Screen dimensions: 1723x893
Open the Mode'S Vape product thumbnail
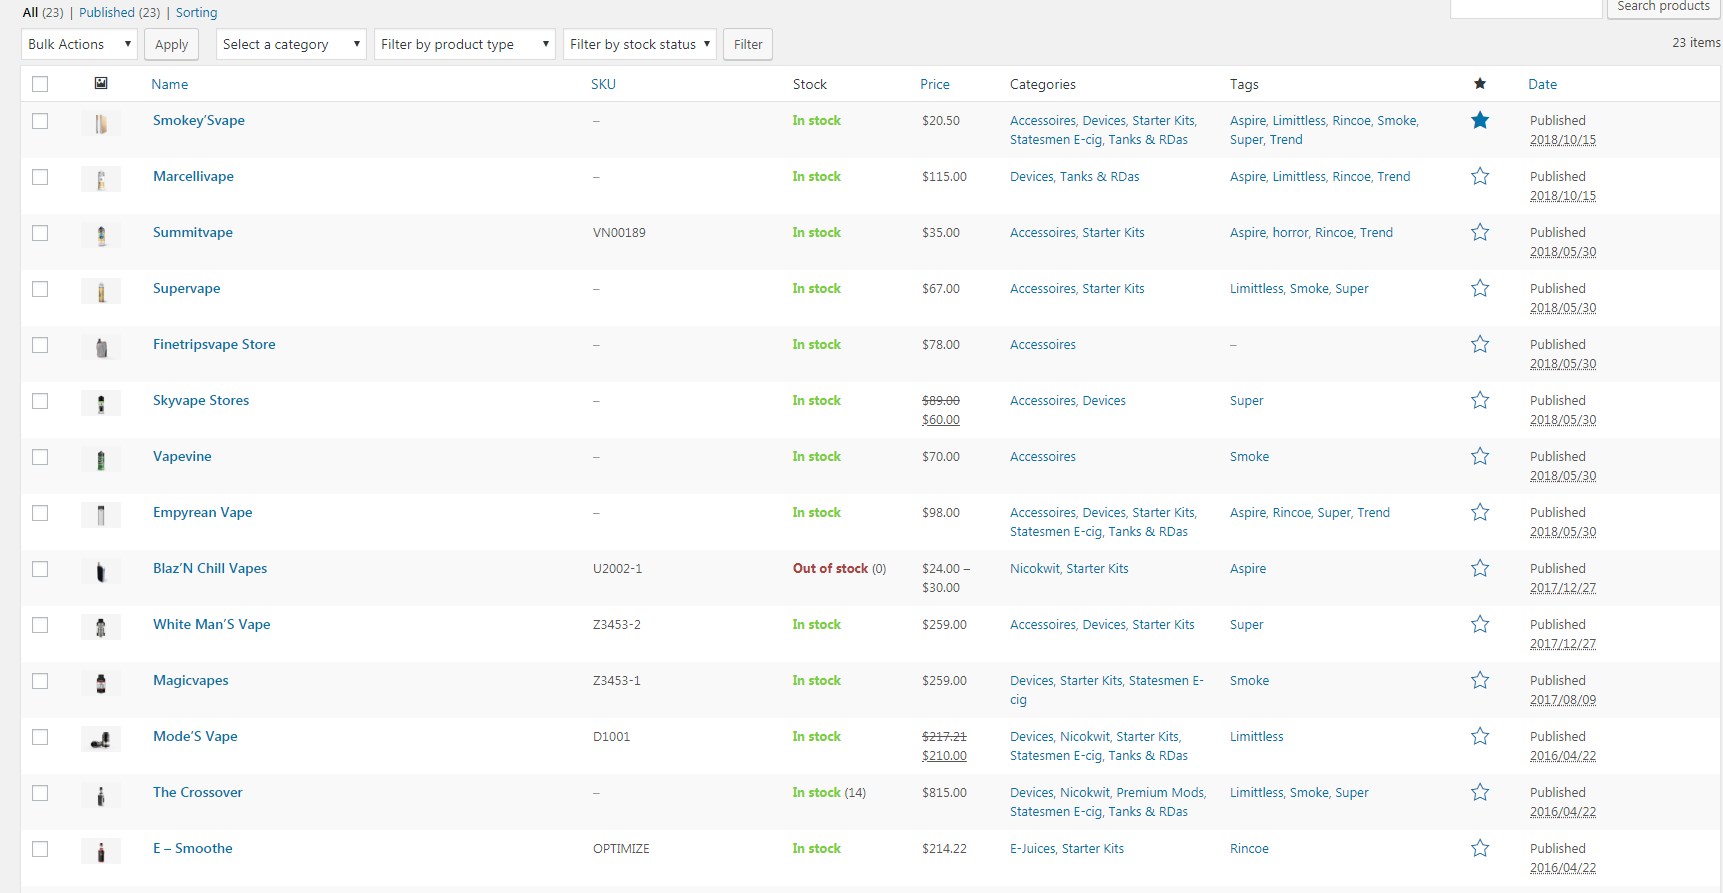point(101,740)
